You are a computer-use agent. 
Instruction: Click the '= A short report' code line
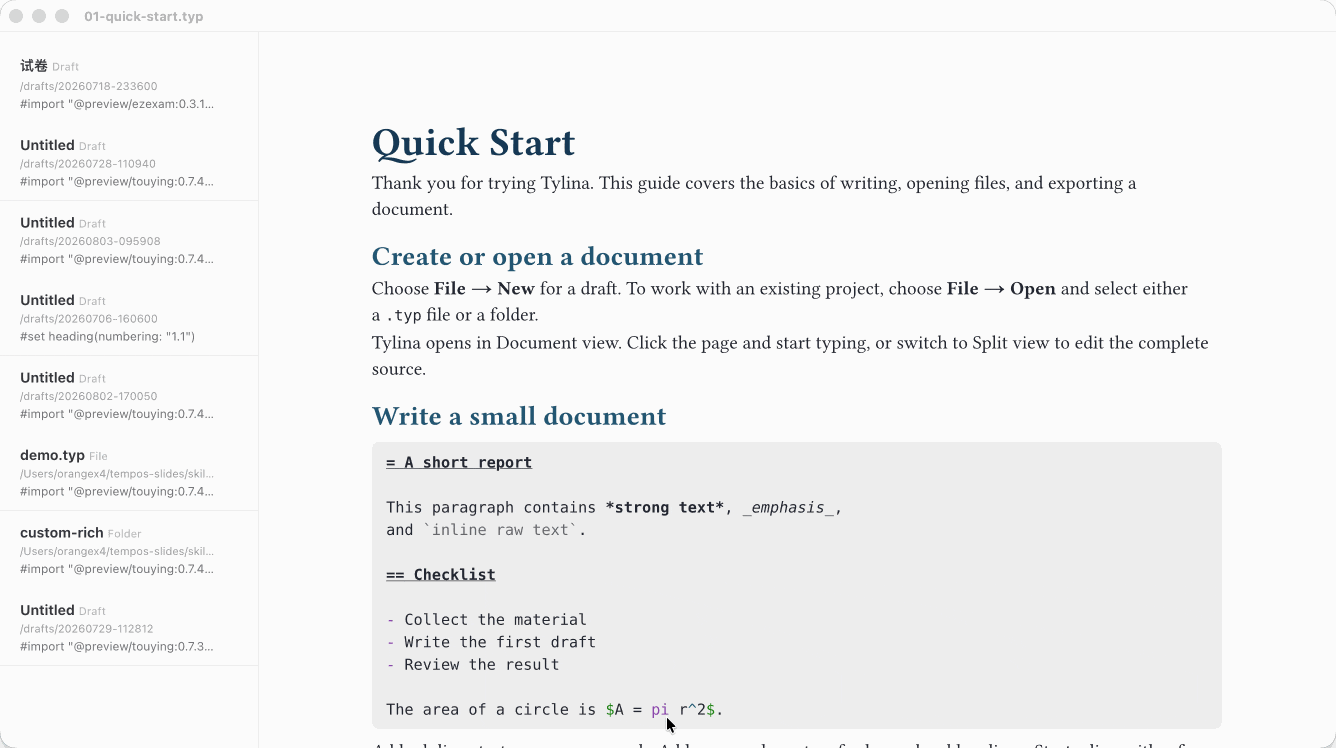(x=459, y=462)
